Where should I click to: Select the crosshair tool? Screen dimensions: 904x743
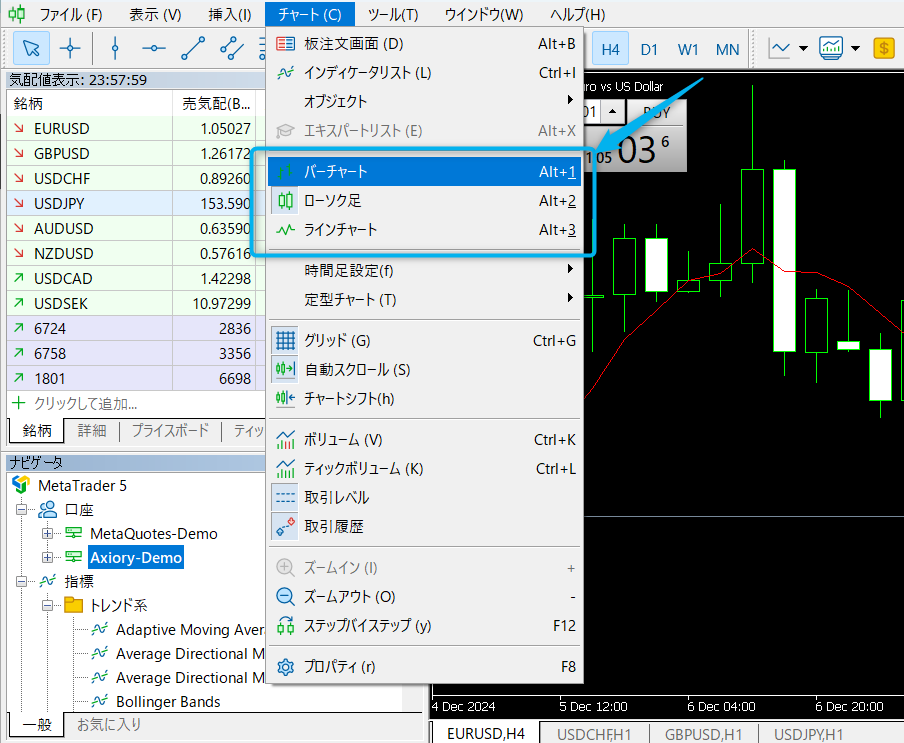70,48
